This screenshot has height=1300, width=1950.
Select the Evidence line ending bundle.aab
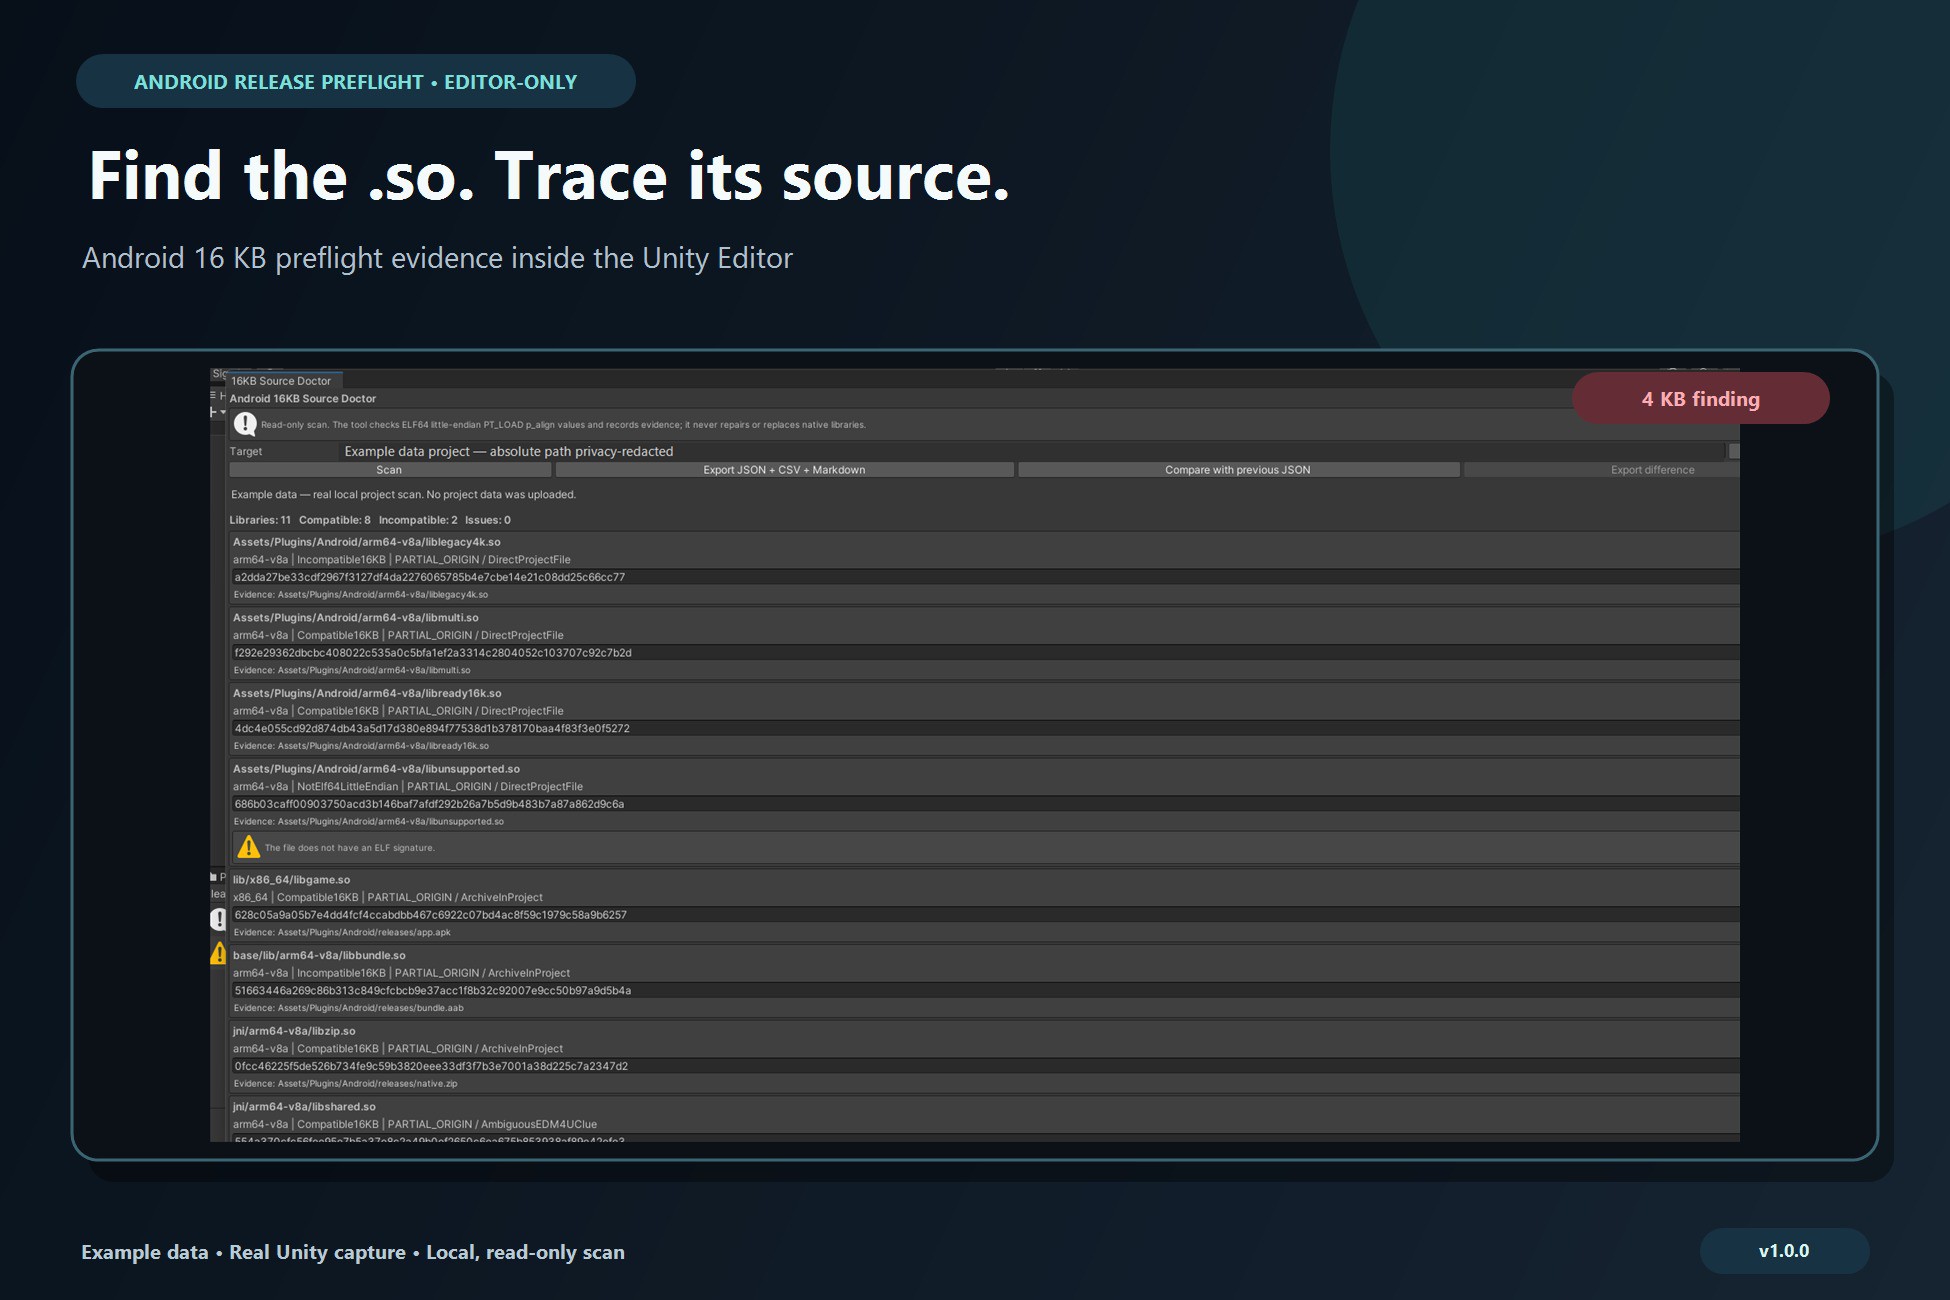[x=349, y=1008]
